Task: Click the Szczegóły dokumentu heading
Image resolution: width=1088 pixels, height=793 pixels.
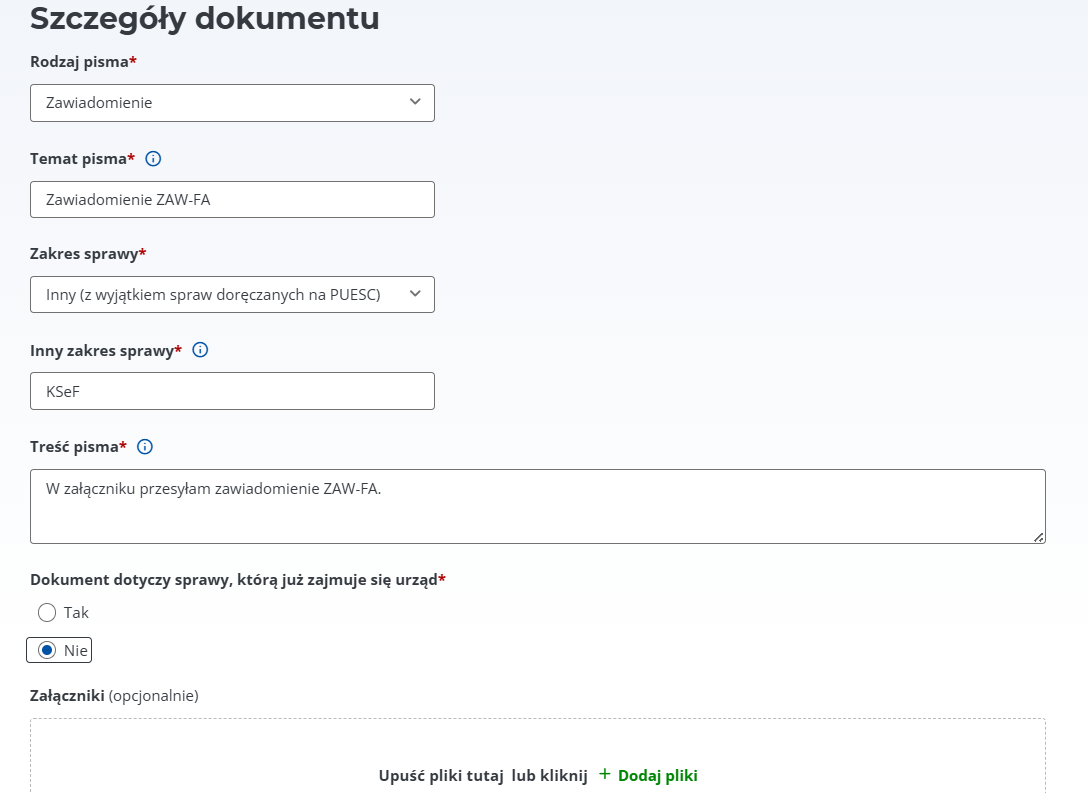Action: (x=205, y=19)
